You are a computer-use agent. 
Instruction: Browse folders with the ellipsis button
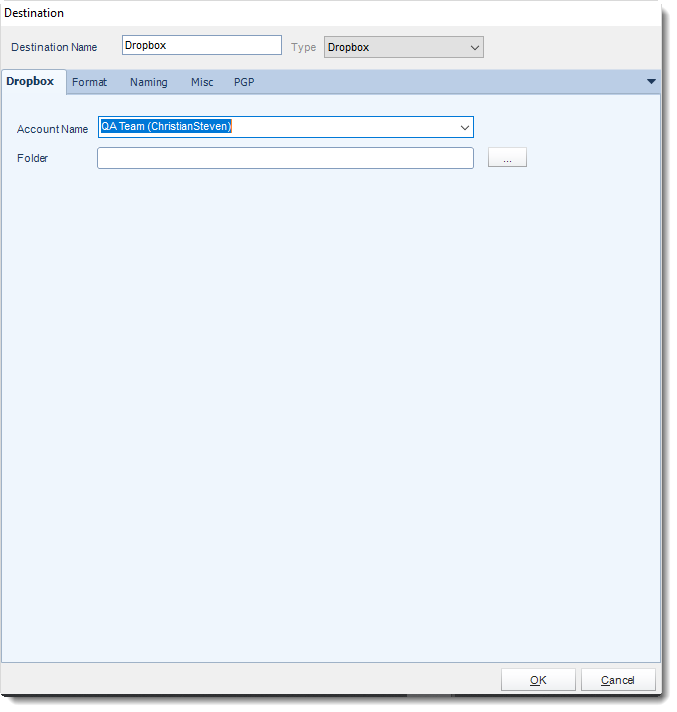507,157
